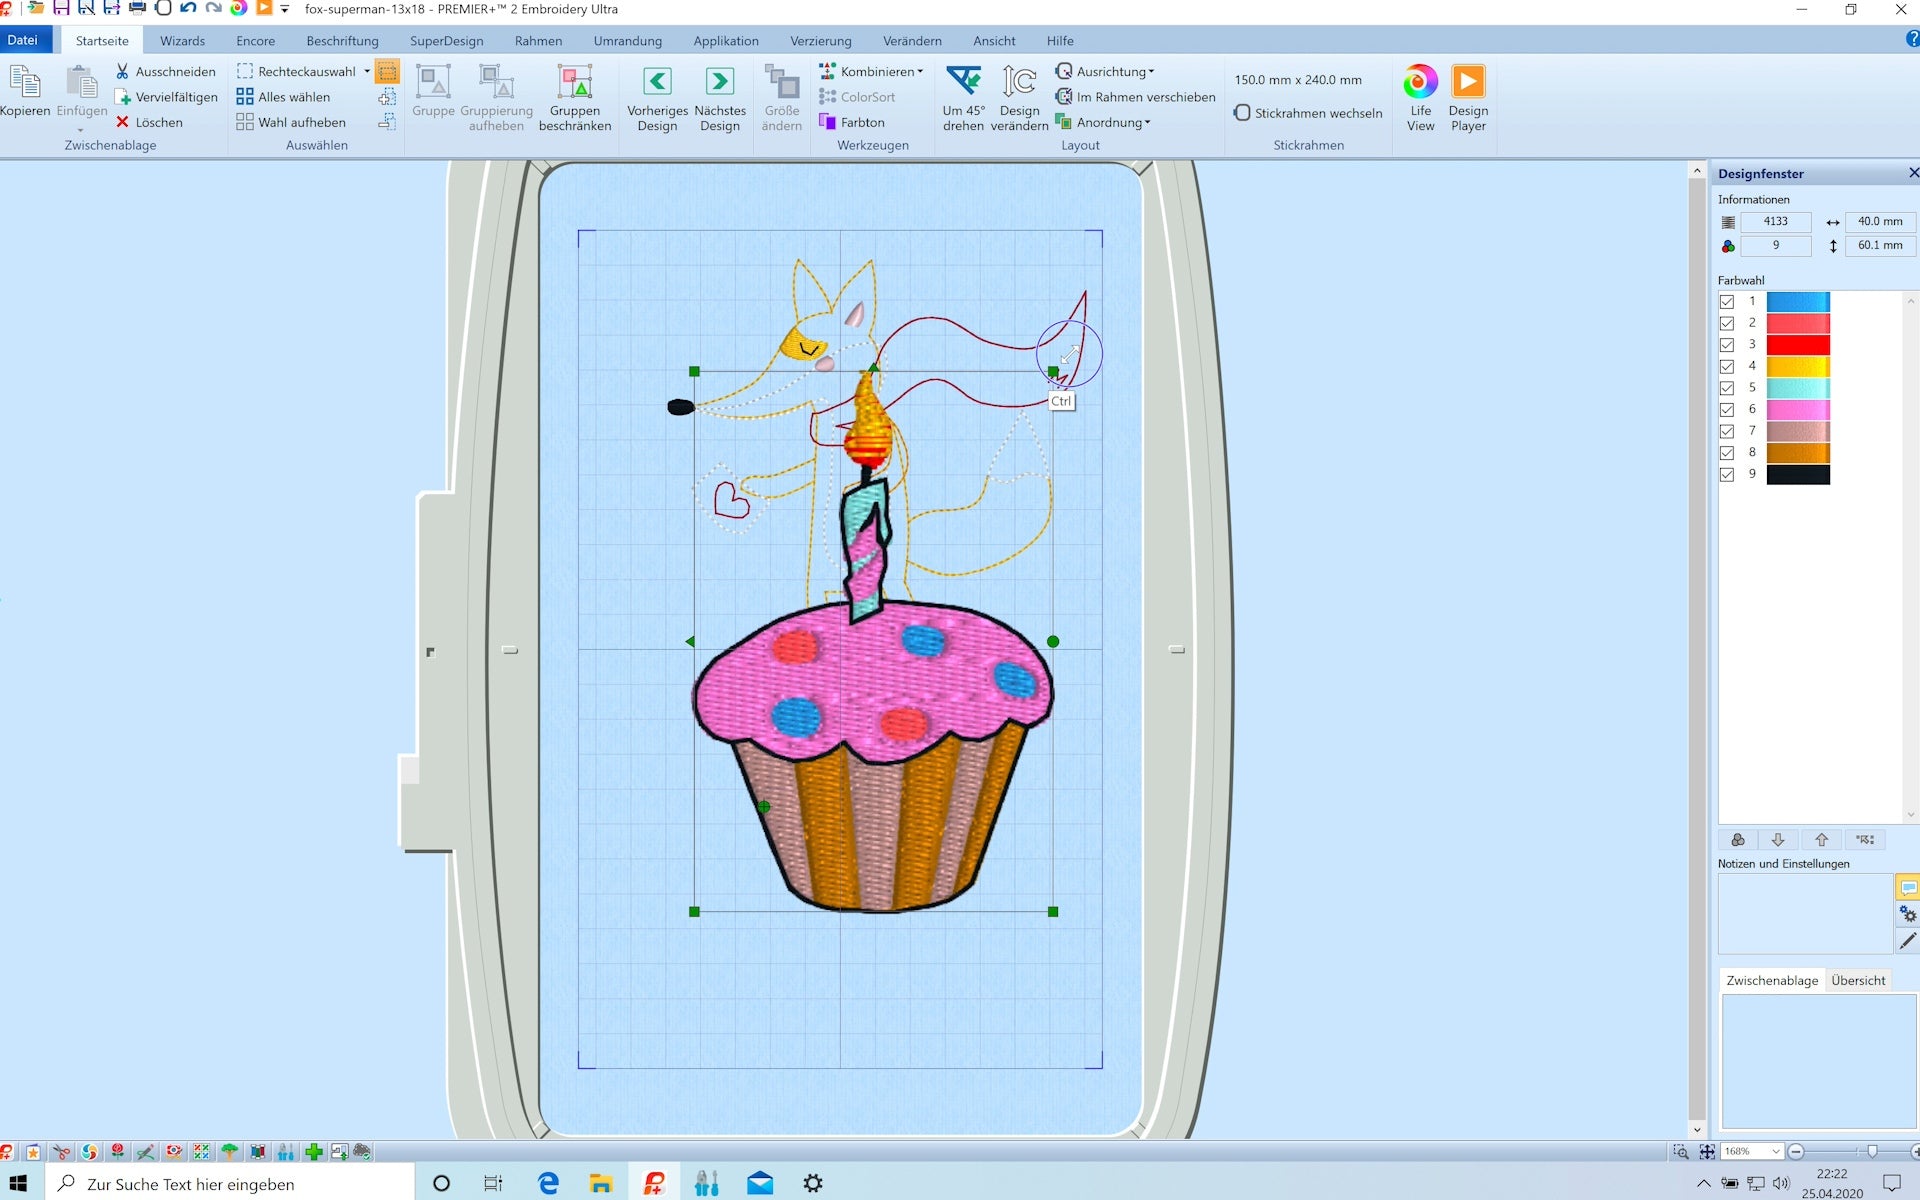Image resolution: width=1920 pixels, height=1200 pixels.
Task: Open Rechteckauswahl dropdown arrow
Action: pos(367,71)
